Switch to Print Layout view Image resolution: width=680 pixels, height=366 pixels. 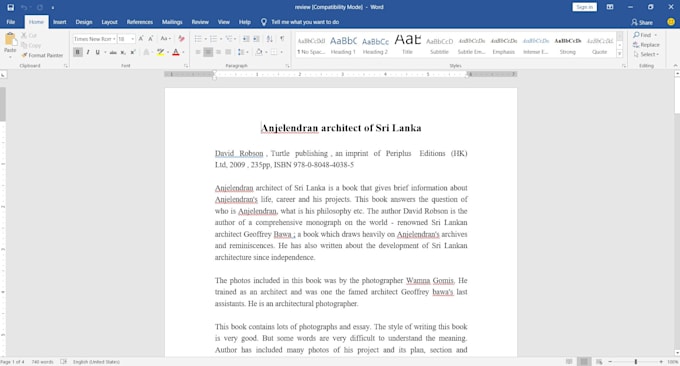click(584, 362)
